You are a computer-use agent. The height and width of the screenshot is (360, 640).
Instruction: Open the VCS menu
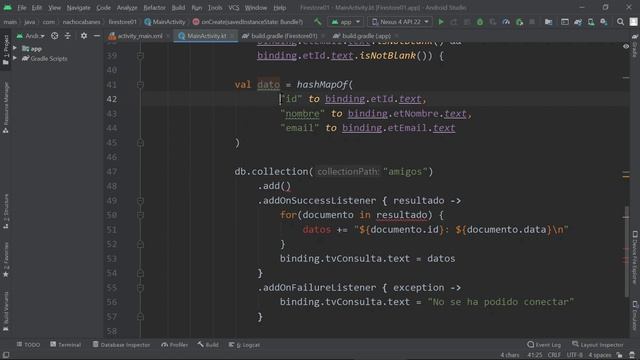[x=234, y=8]
